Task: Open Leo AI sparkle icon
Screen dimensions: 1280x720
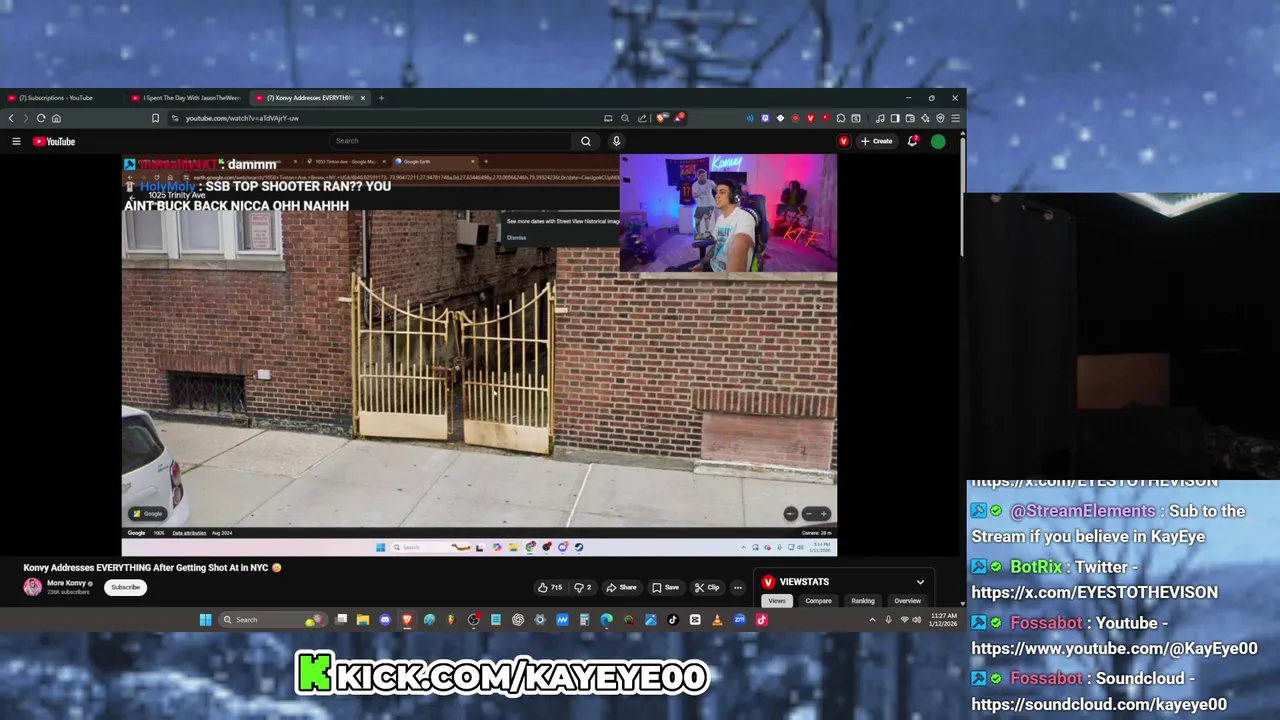Action: (x=925, y=118)
